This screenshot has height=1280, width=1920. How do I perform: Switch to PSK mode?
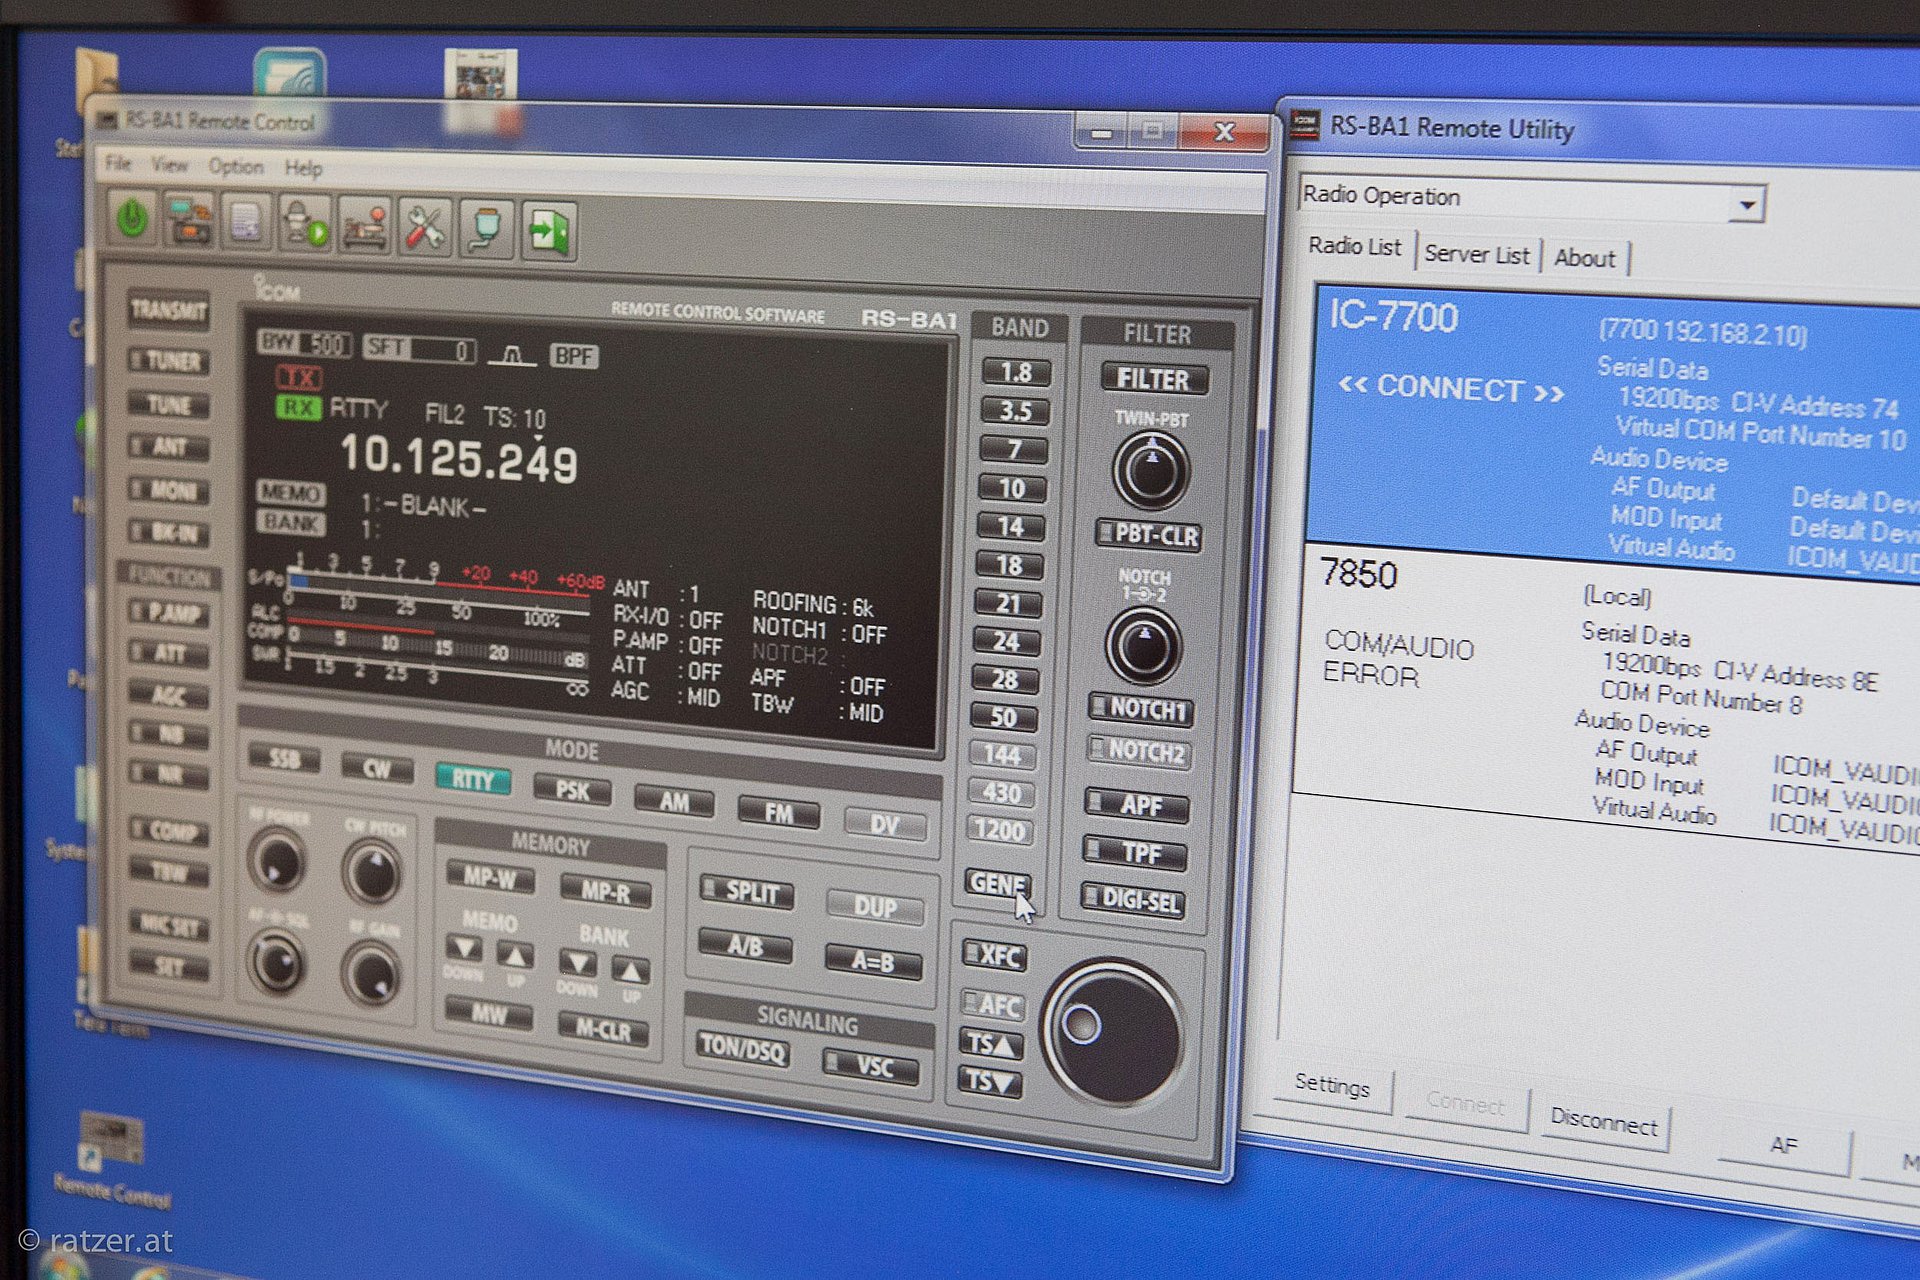(572, 791)
